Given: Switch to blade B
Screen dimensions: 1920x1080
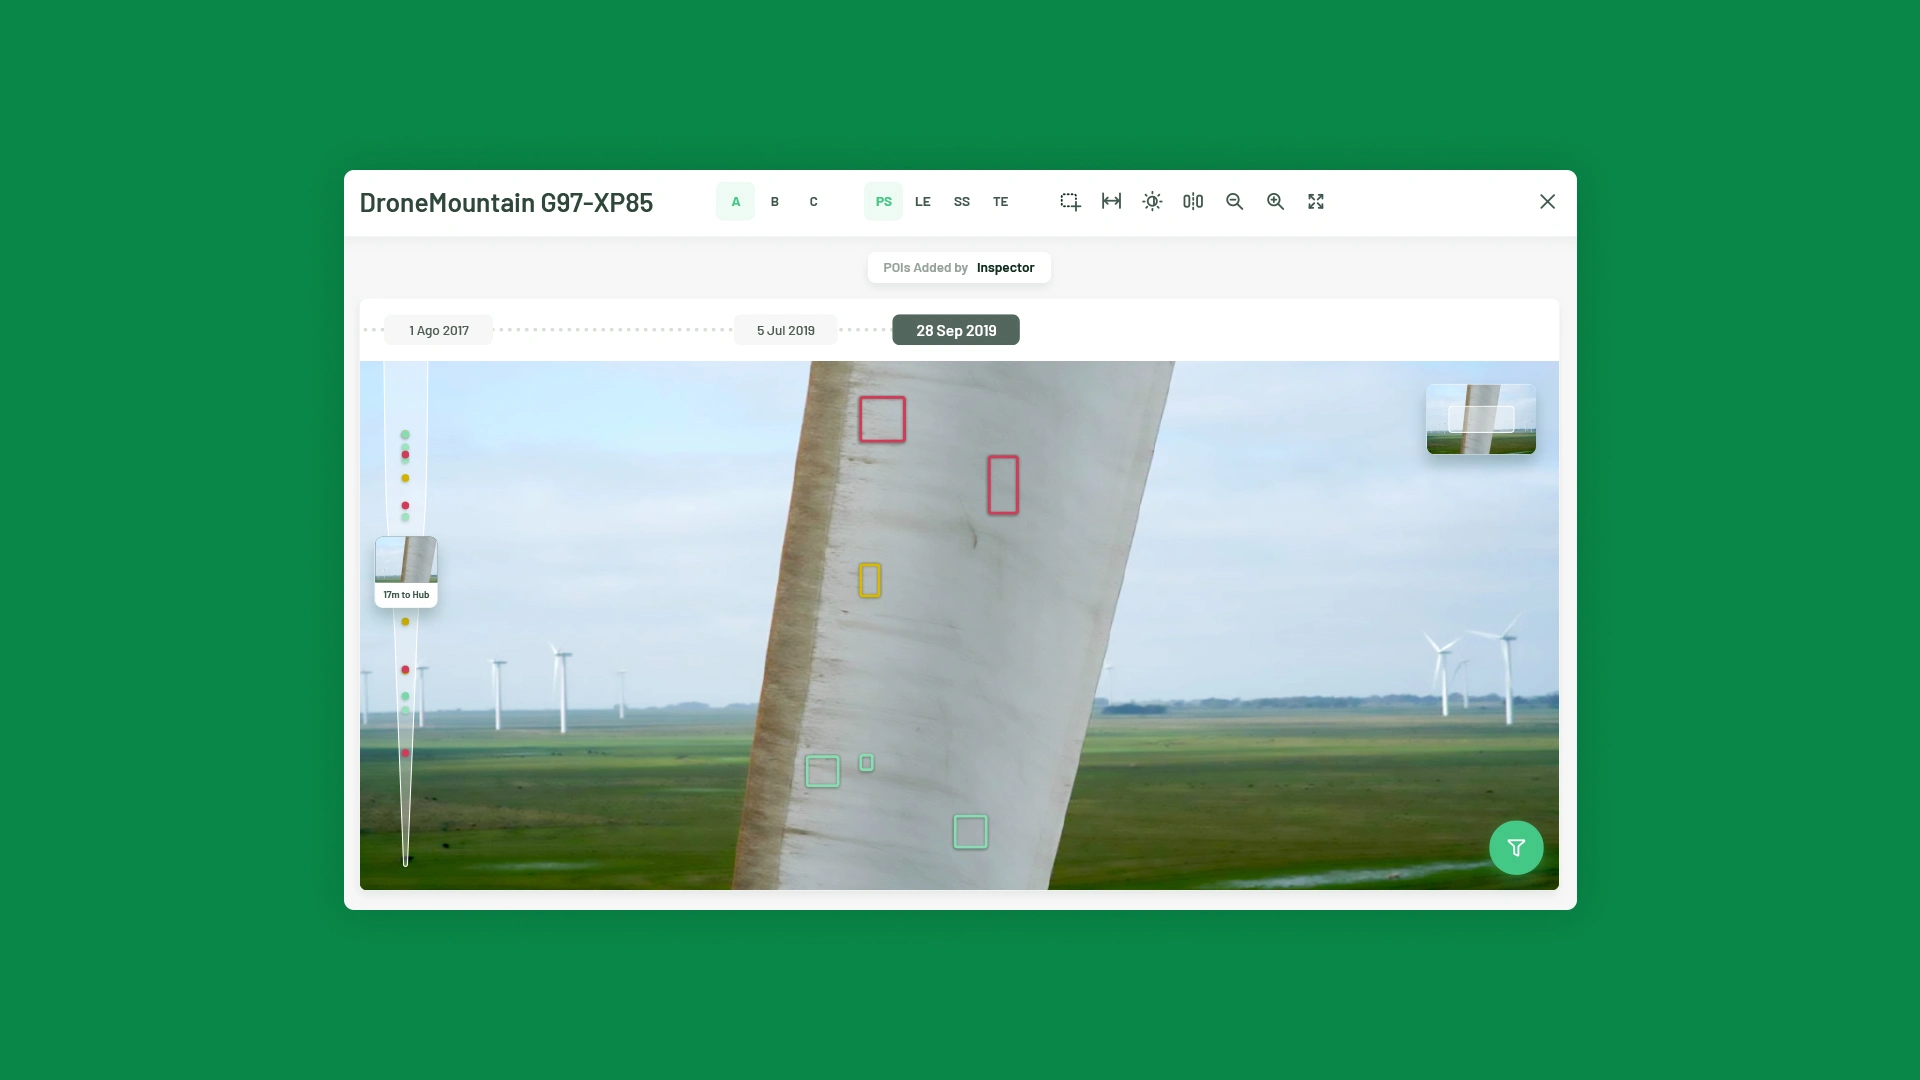Looking at the screenshot, I should pos(774,202).
